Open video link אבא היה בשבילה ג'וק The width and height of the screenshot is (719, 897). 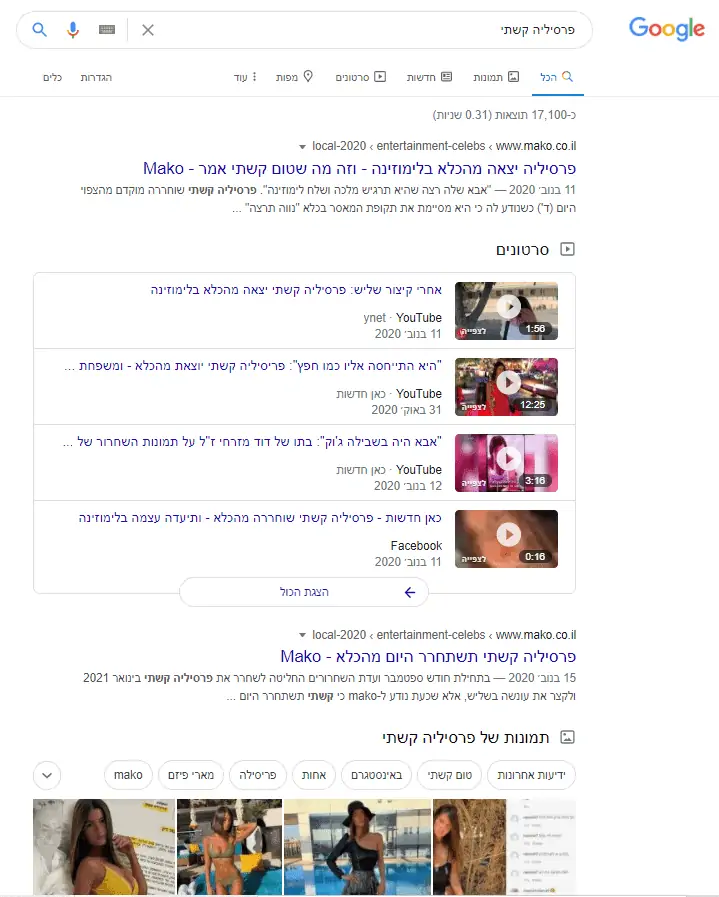(252, 442)
